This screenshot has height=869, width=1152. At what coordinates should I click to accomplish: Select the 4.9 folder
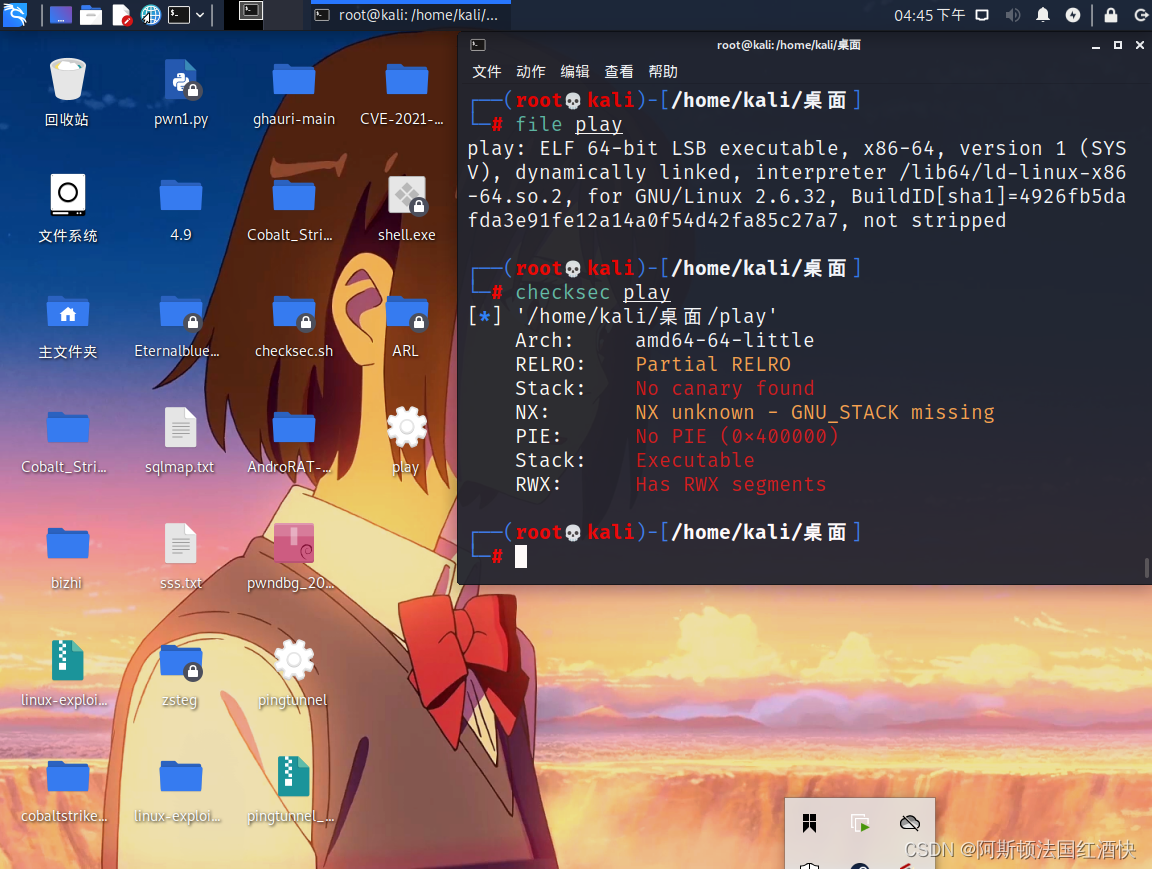181,208
